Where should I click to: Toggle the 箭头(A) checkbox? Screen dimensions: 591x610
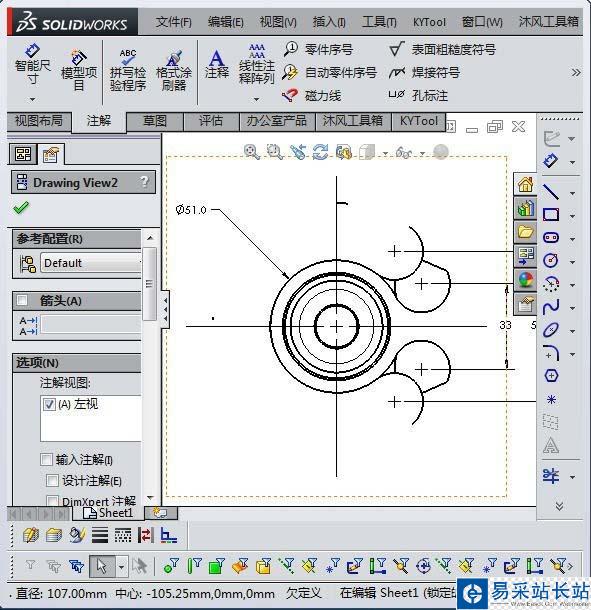click(22, 300)
